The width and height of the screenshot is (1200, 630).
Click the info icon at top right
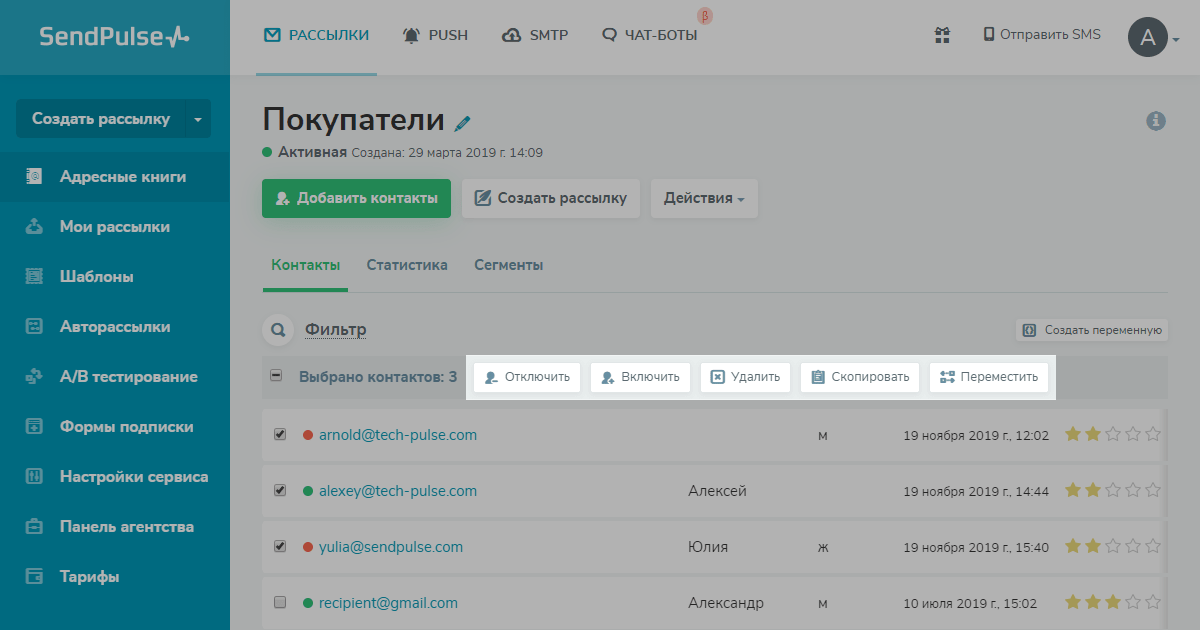(x=1156, y=121)
